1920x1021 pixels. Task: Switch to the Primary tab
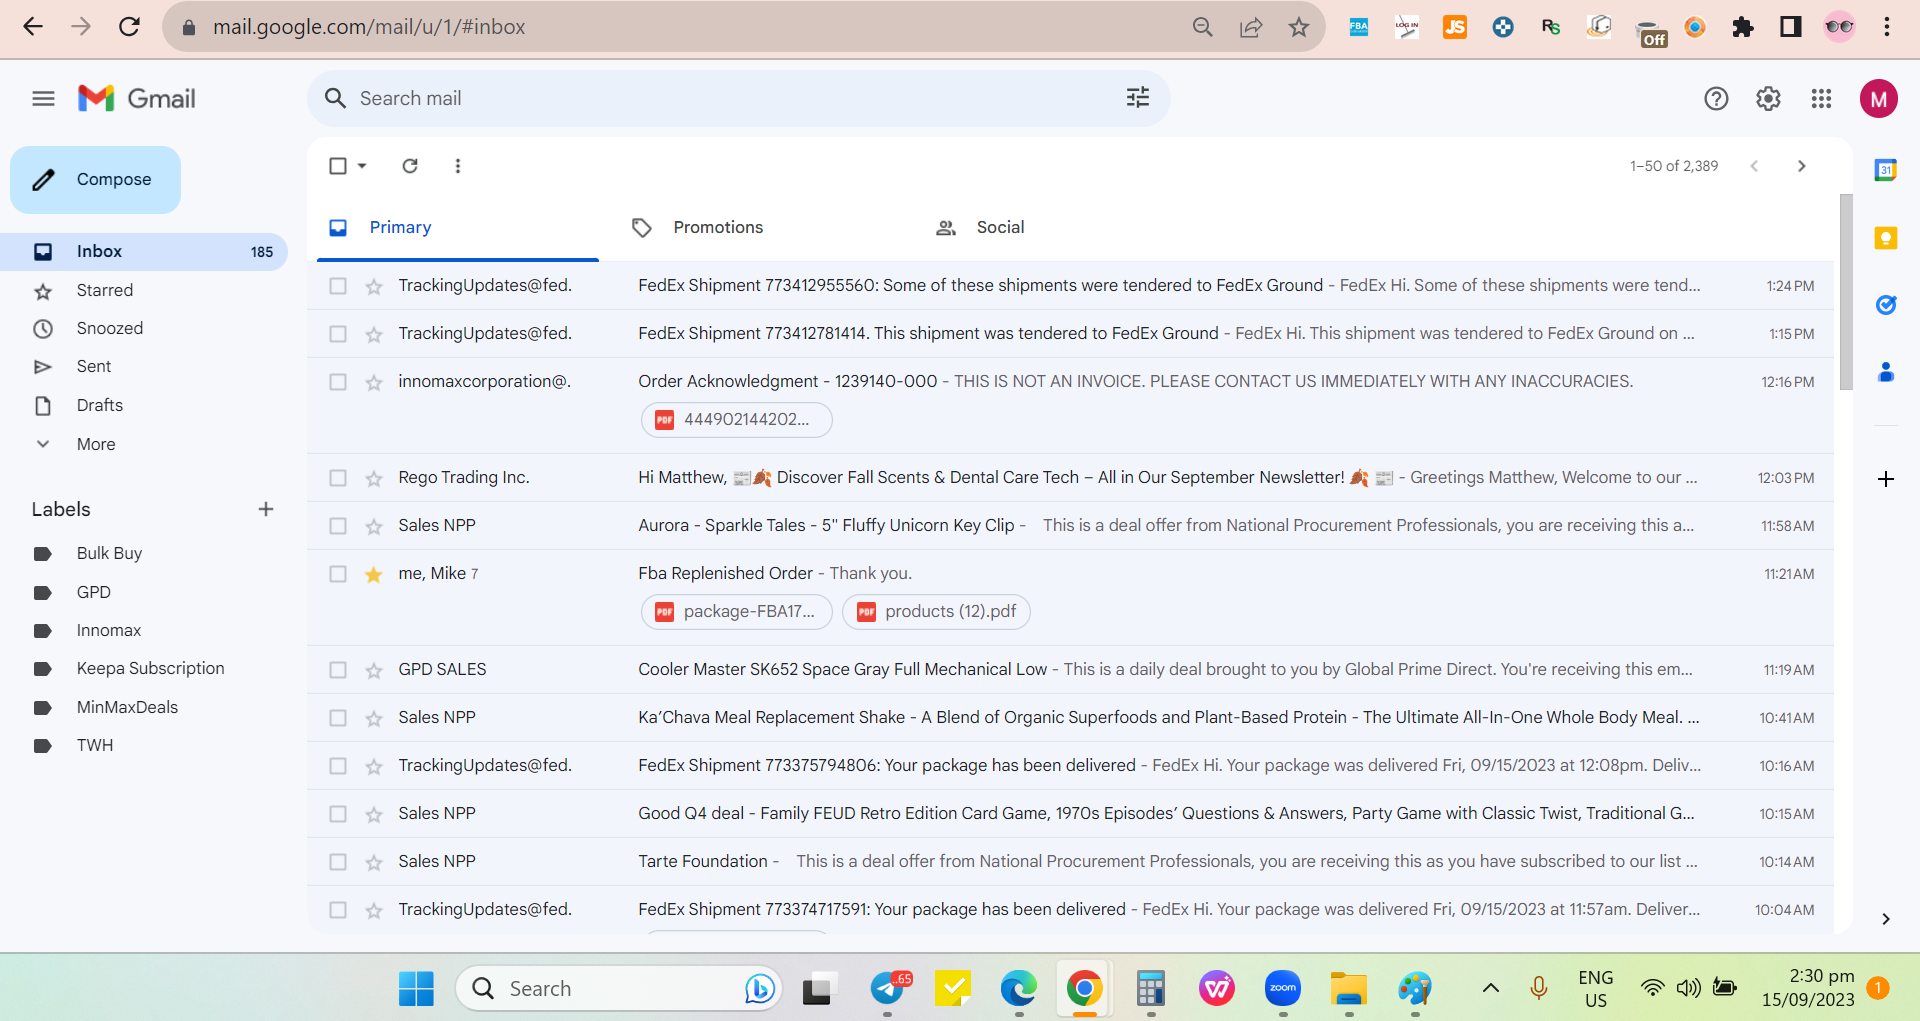click(x=458, y=227)
